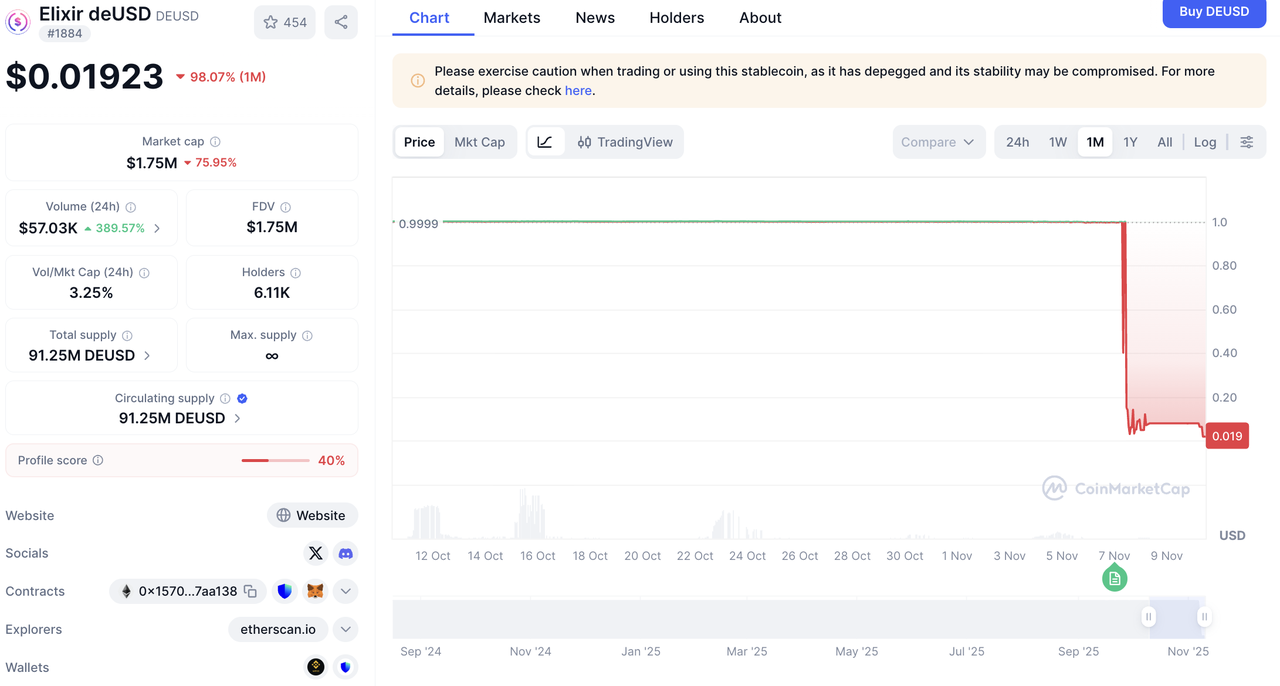Open the Discord social link
This screenshot has height=686, width=1280.
pyautogui.click(x=345, y=553)
